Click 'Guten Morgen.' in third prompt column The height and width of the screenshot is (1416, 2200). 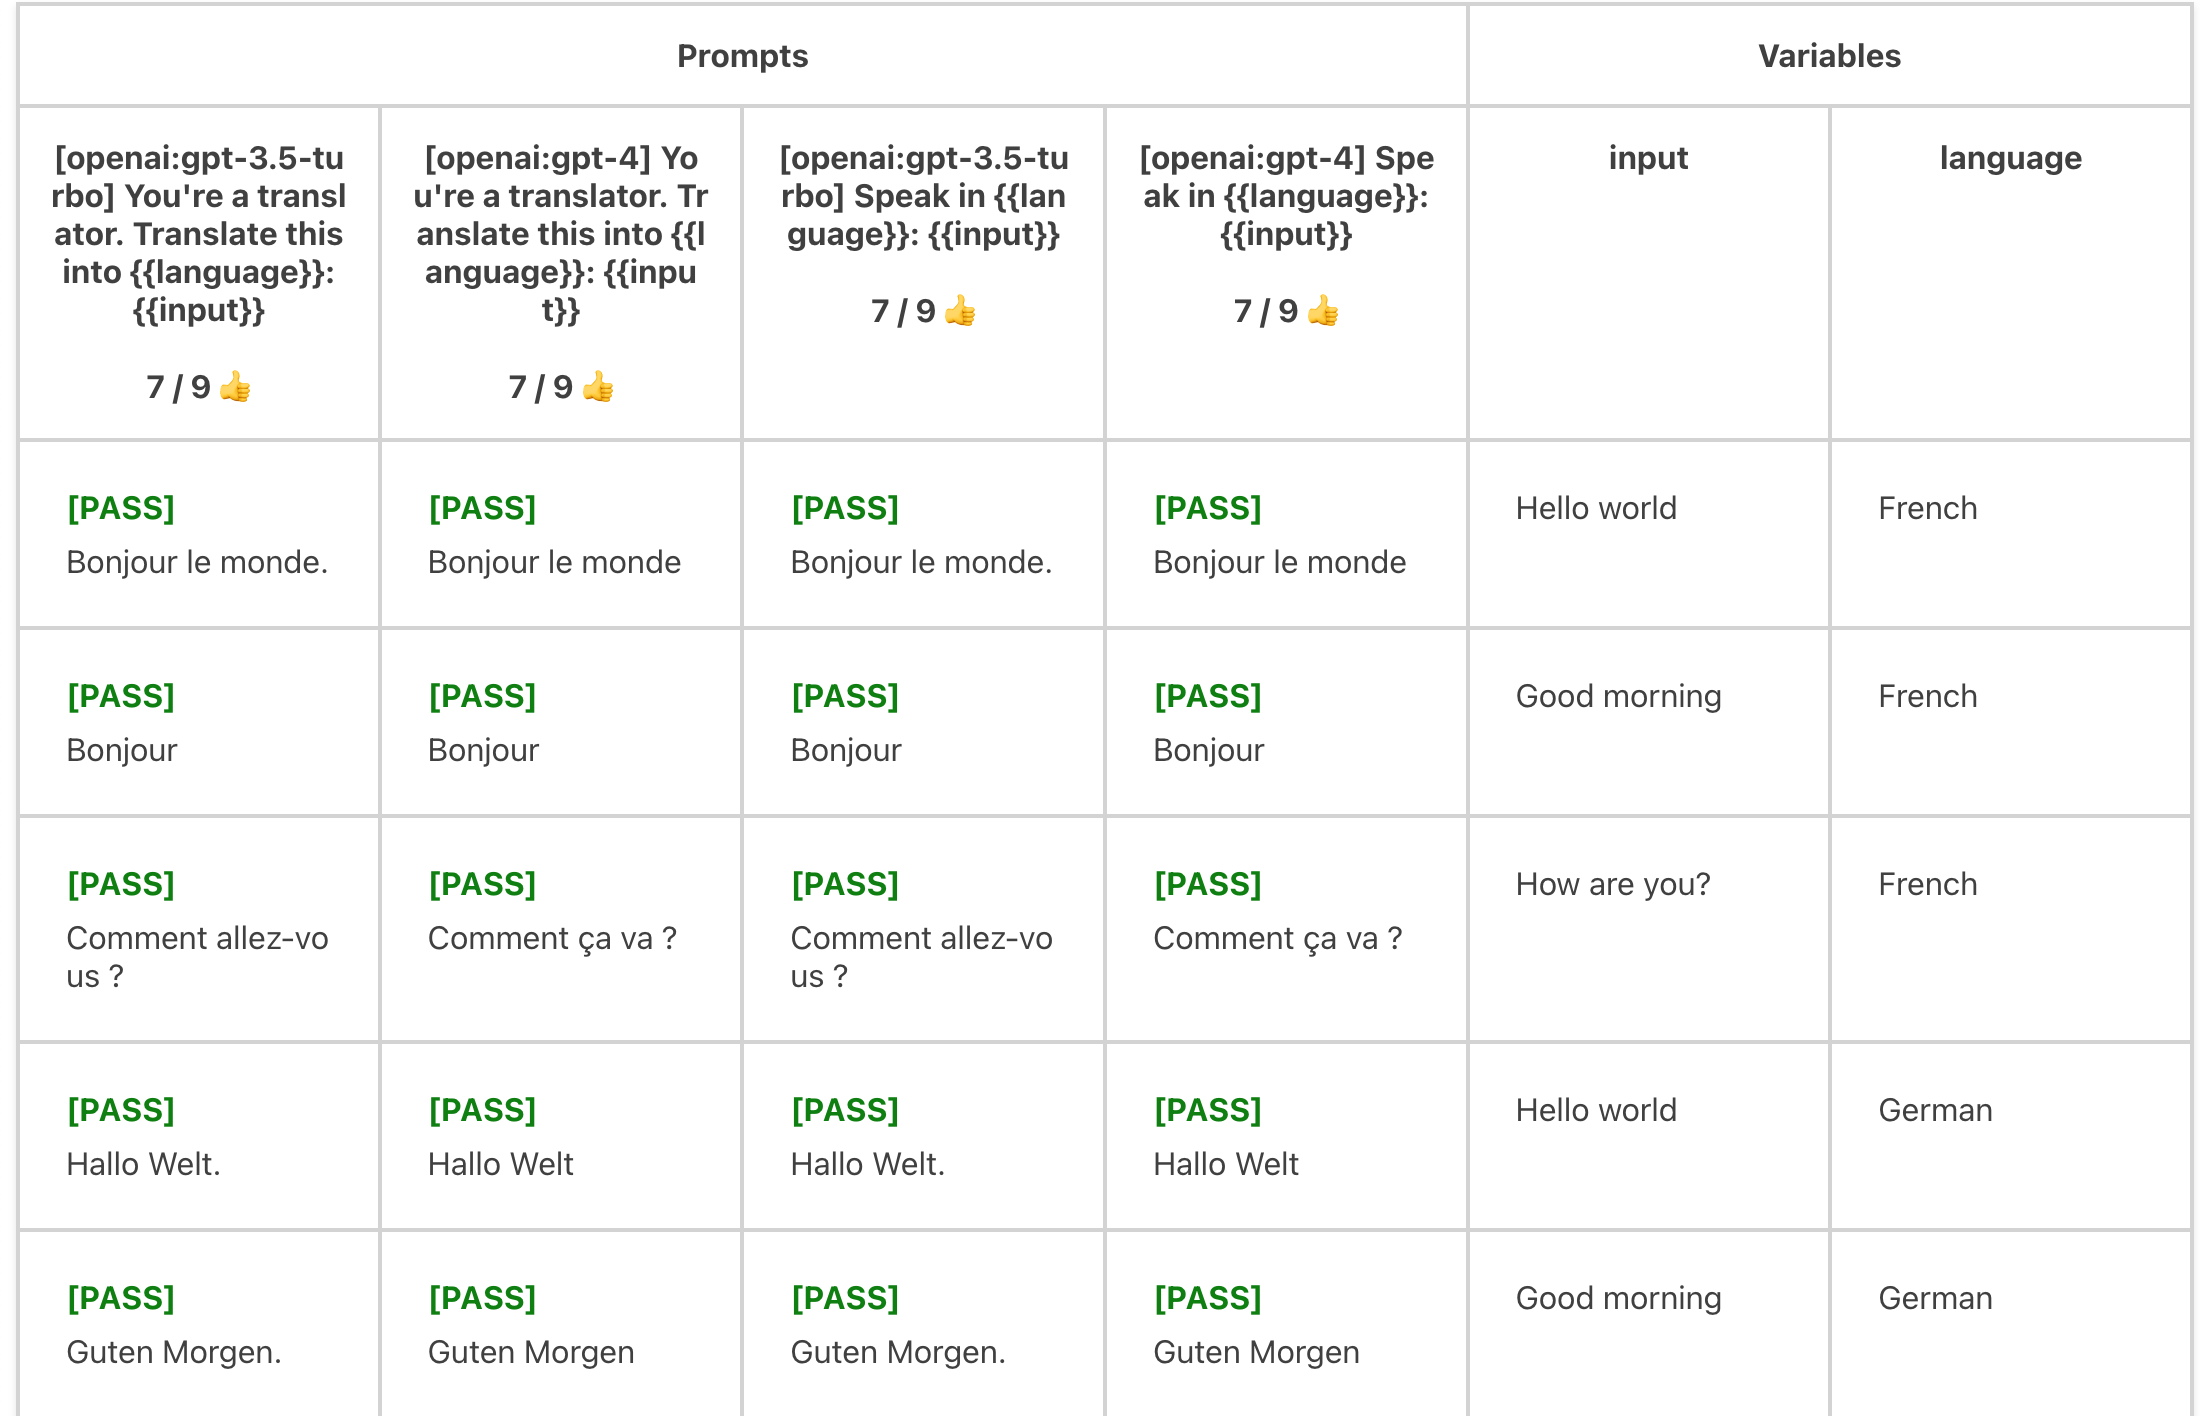(898, 1352)
